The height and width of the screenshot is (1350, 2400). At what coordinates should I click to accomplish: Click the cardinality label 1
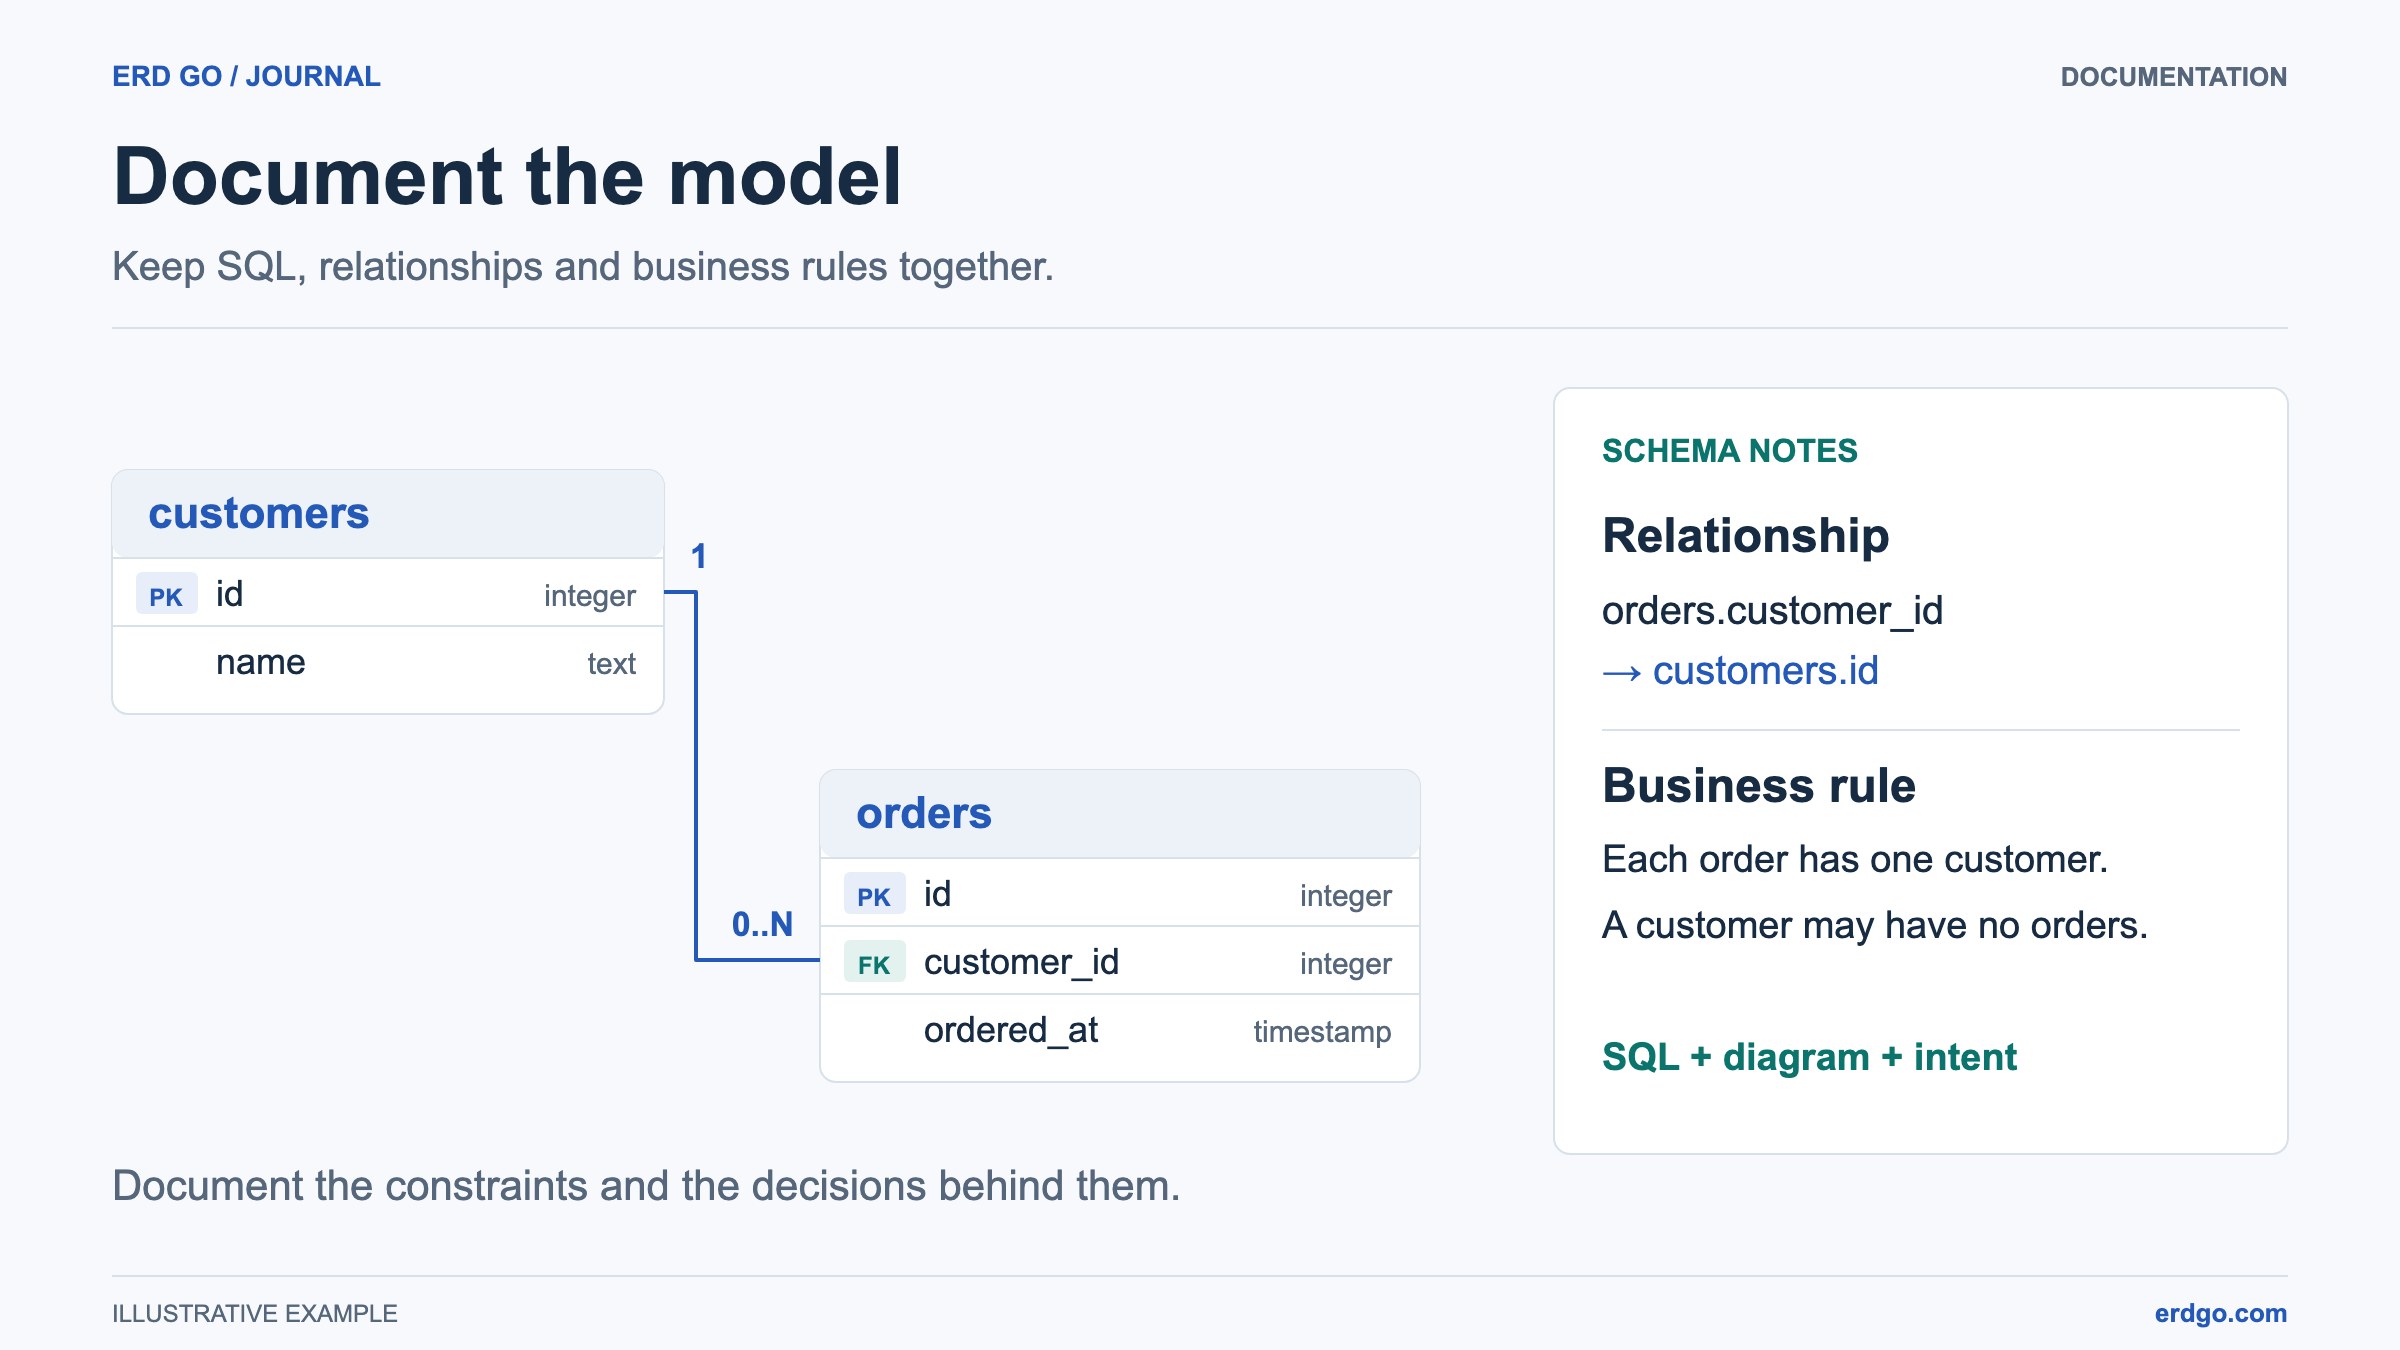(699, 556)
